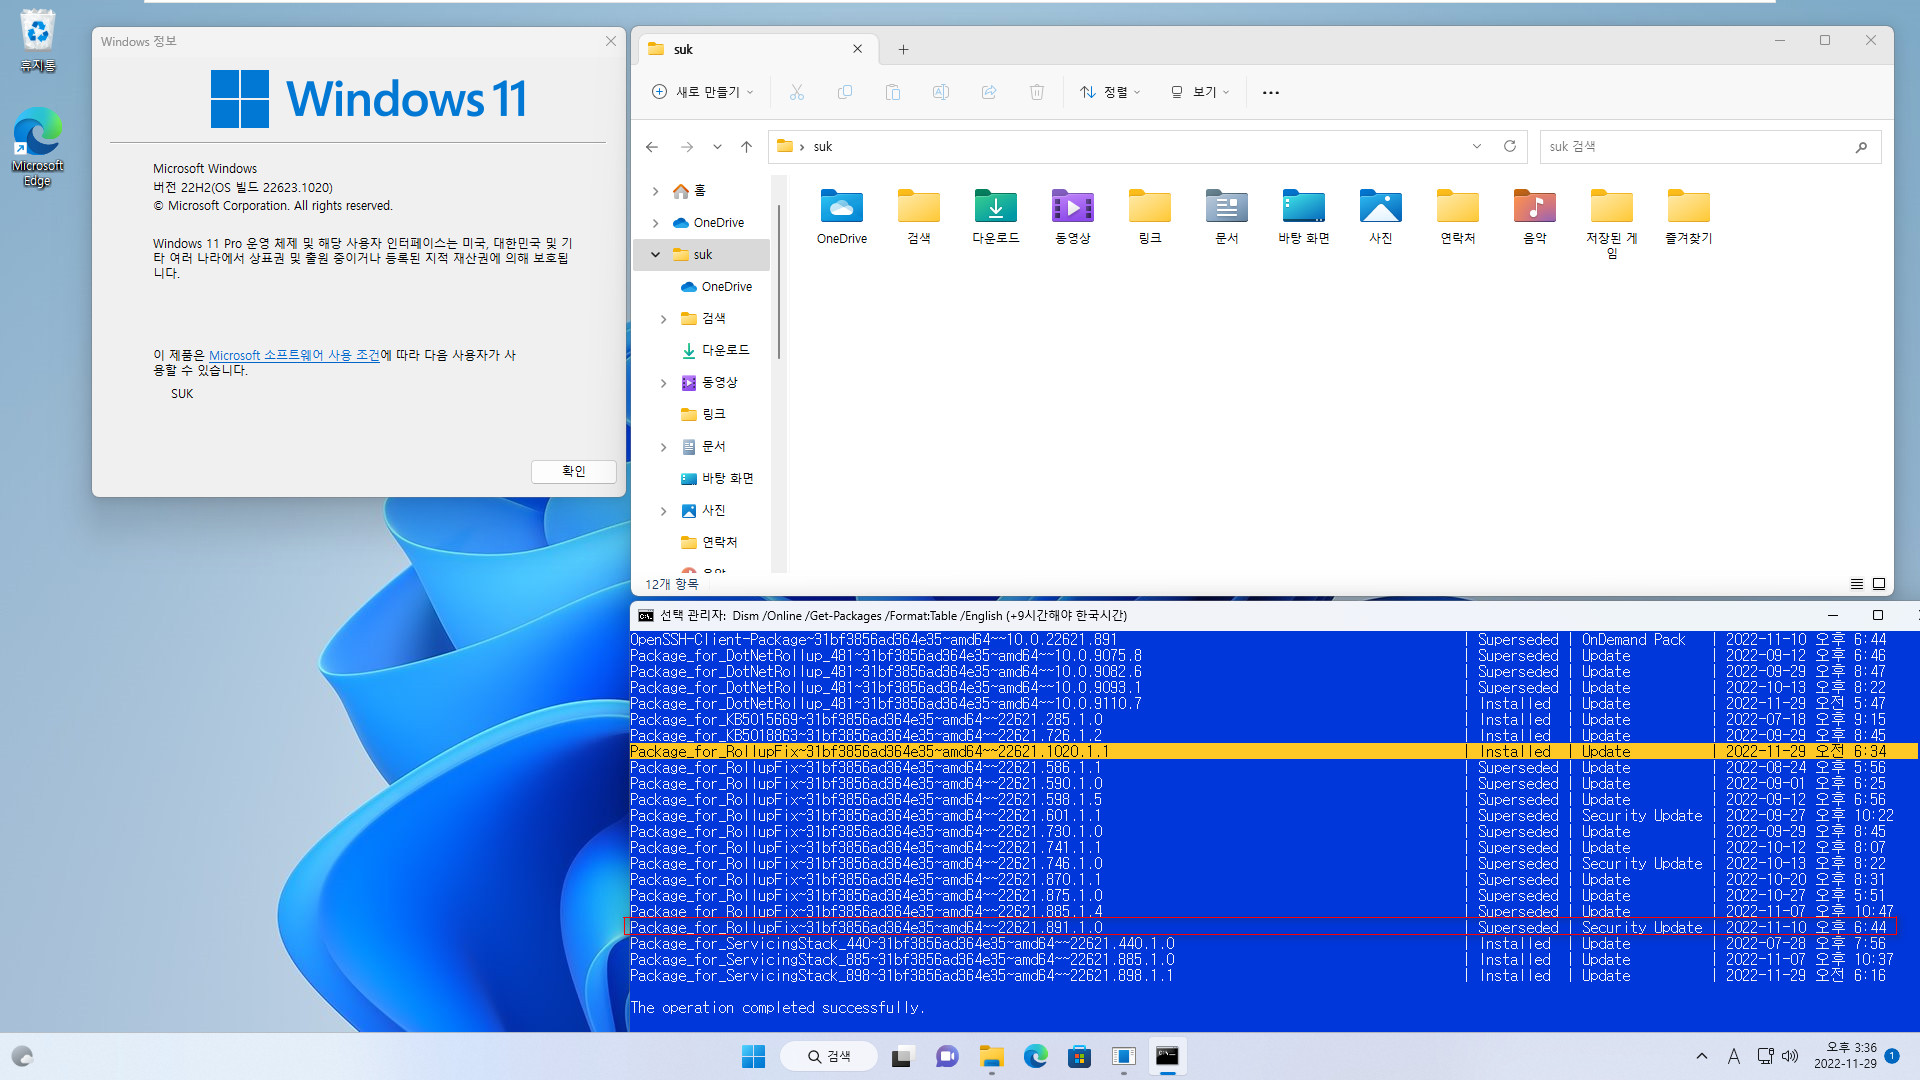This screenshot has height=1080, width=1920.
Task: Expand the 검색 tree node
Action: click(663, 319)
